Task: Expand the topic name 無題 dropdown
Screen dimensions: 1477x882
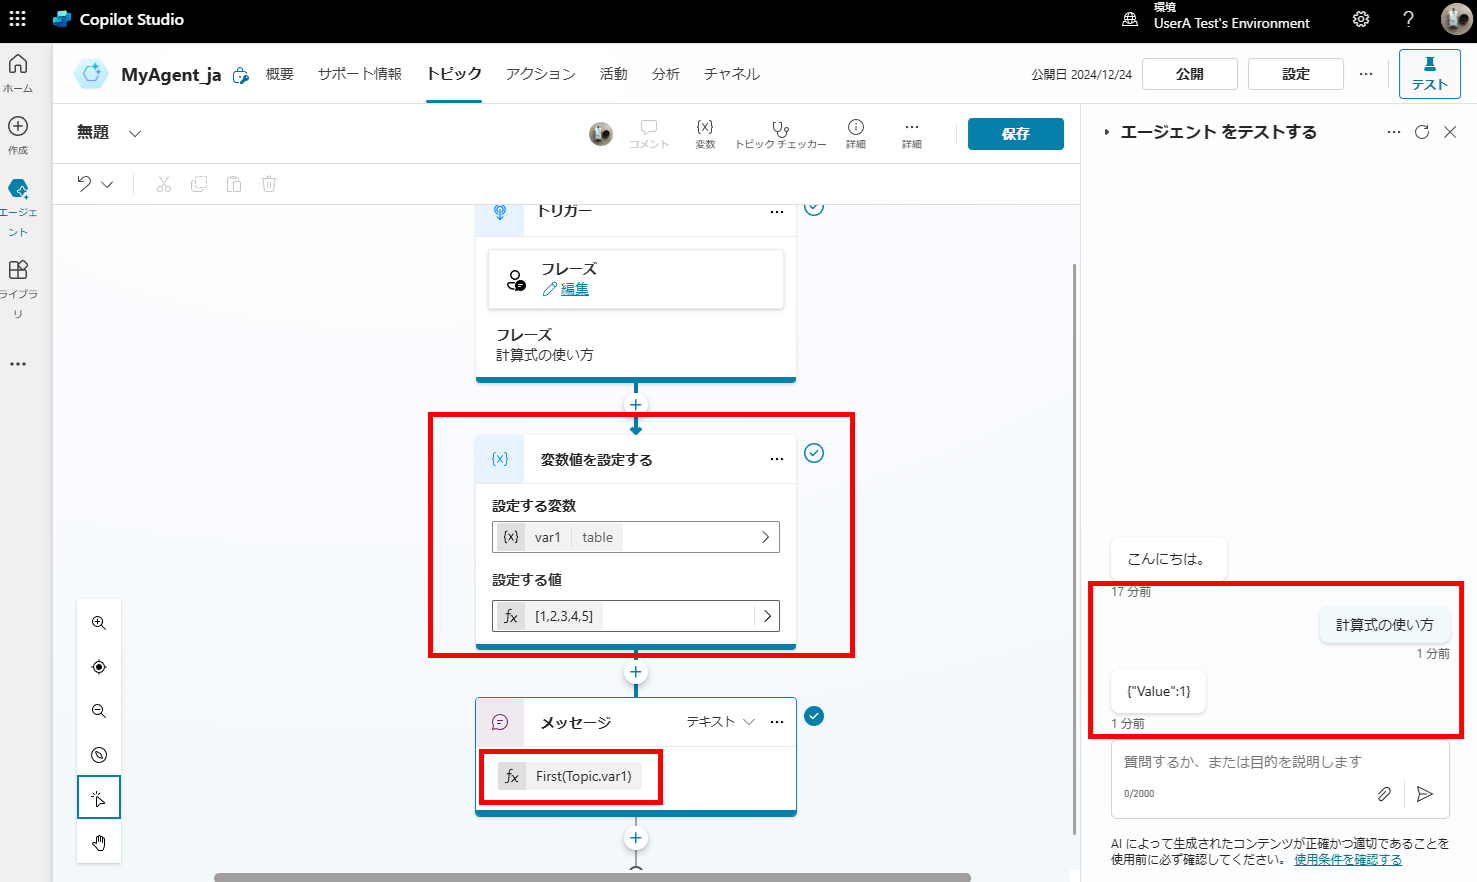Action: click(x=135, y=133)
